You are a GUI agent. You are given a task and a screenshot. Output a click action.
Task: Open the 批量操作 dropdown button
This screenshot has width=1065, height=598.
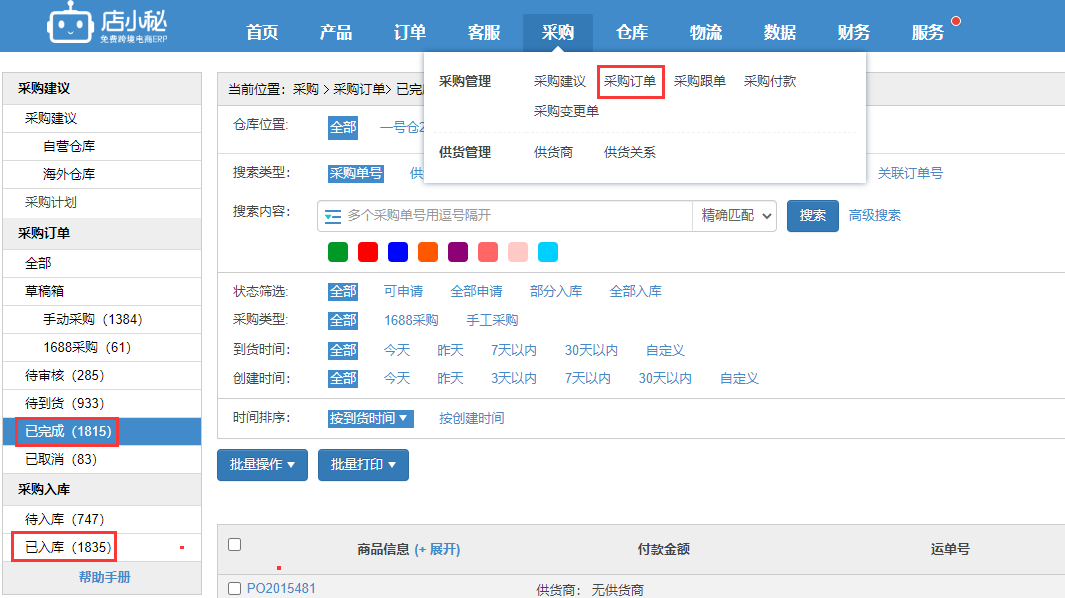tap(262, 465)
